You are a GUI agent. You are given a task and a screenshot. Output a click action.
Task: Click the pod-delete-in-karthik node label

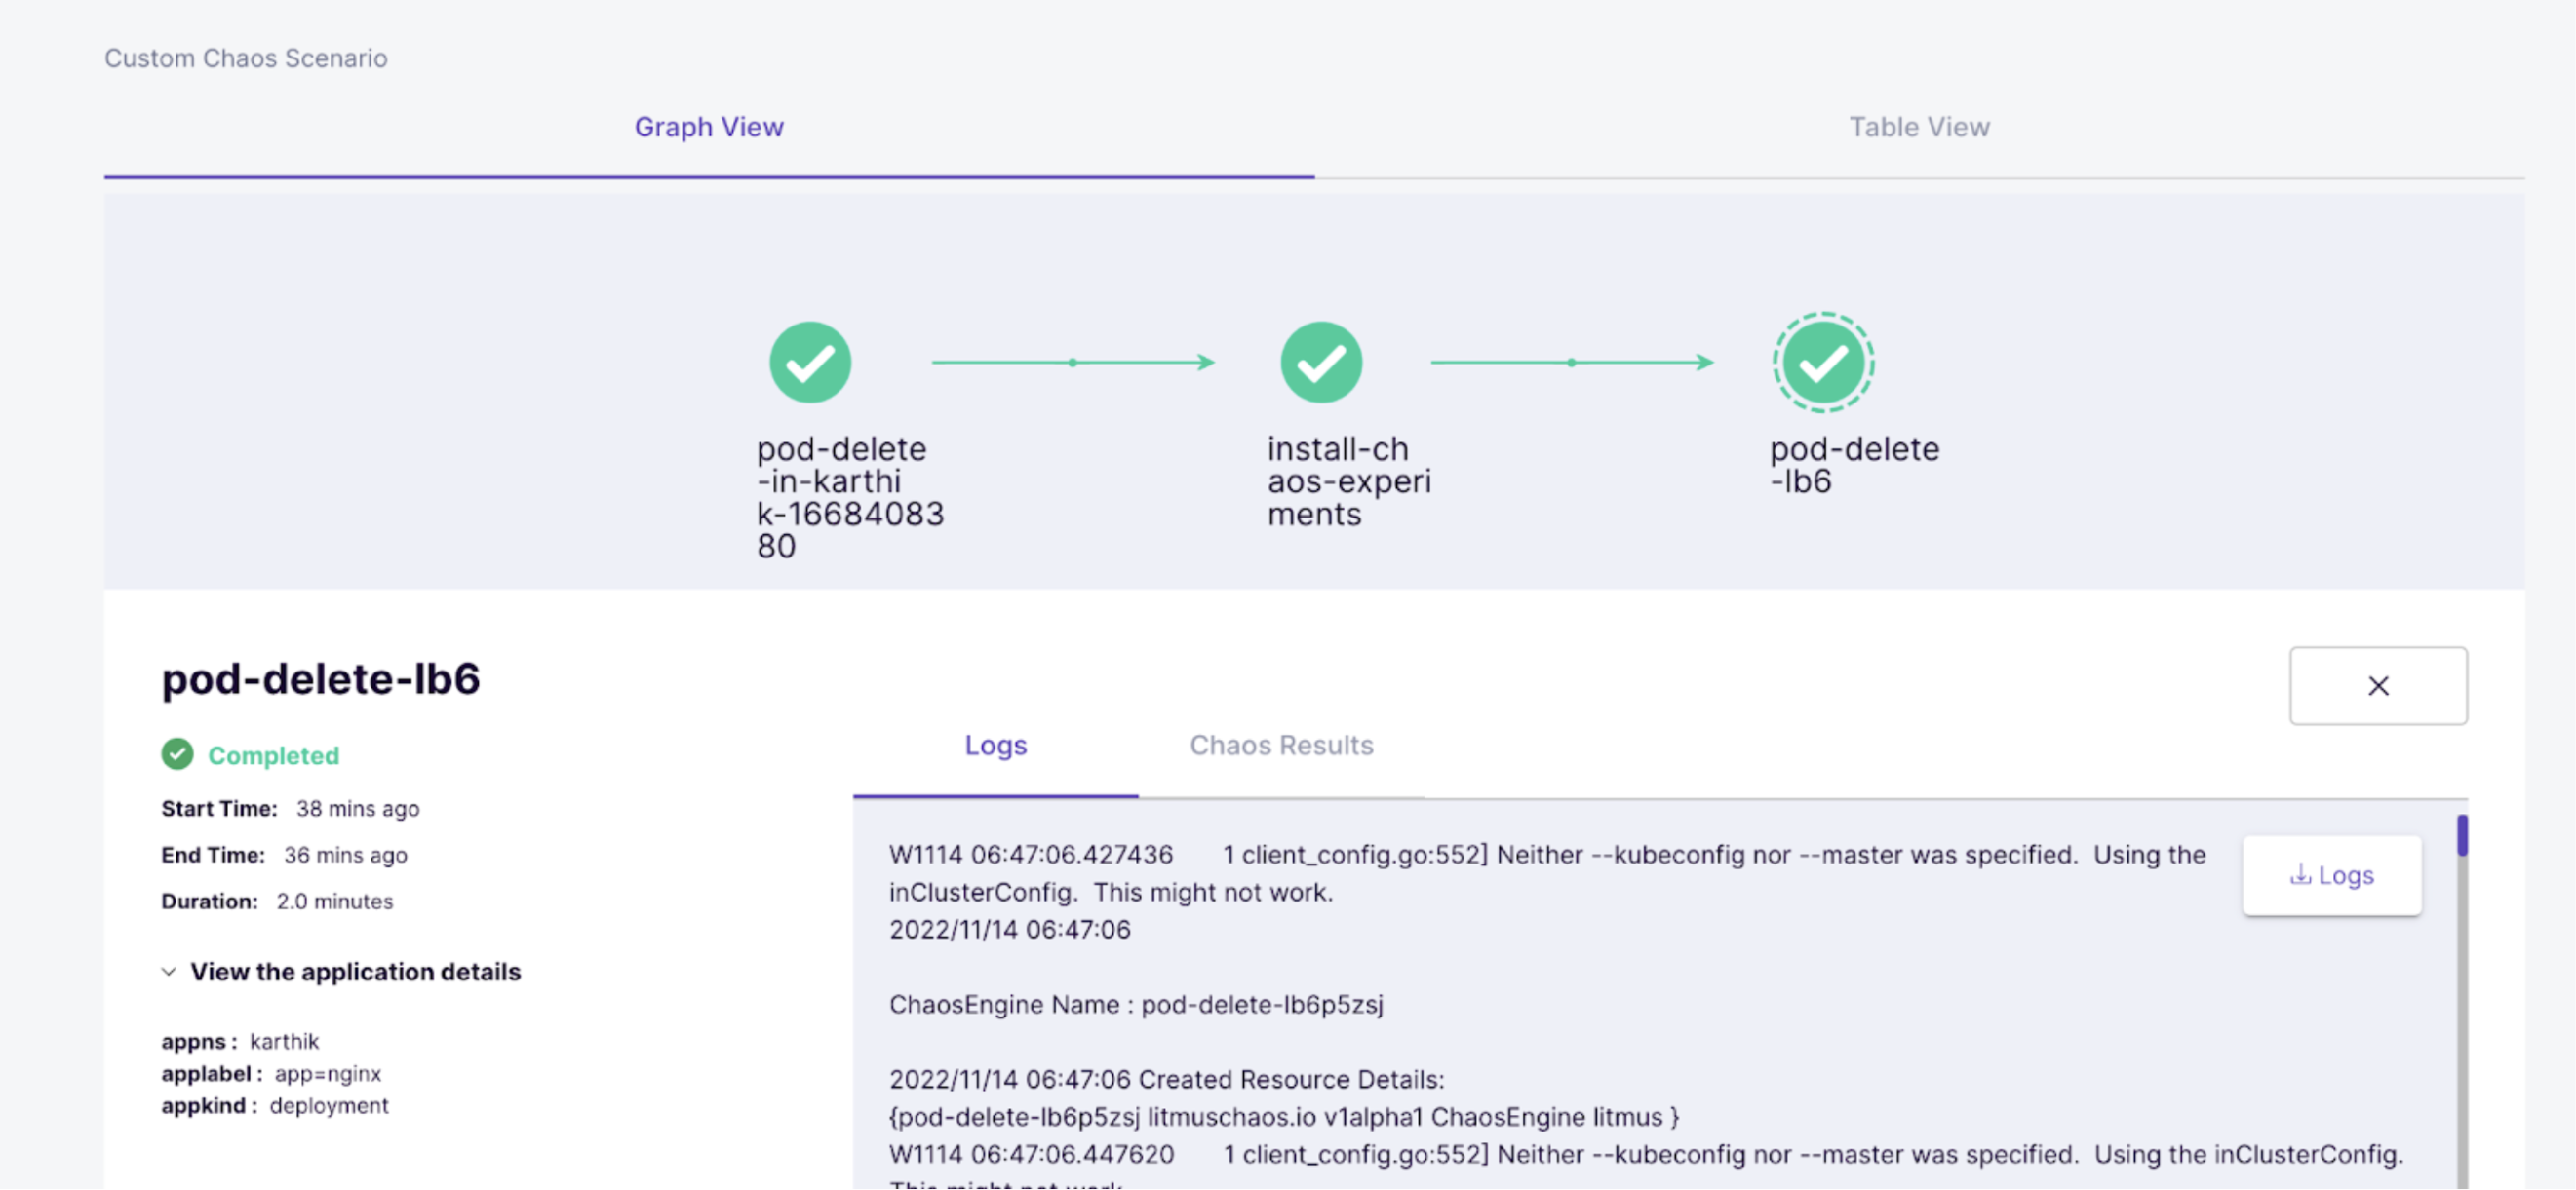click(x=849, y=497)
